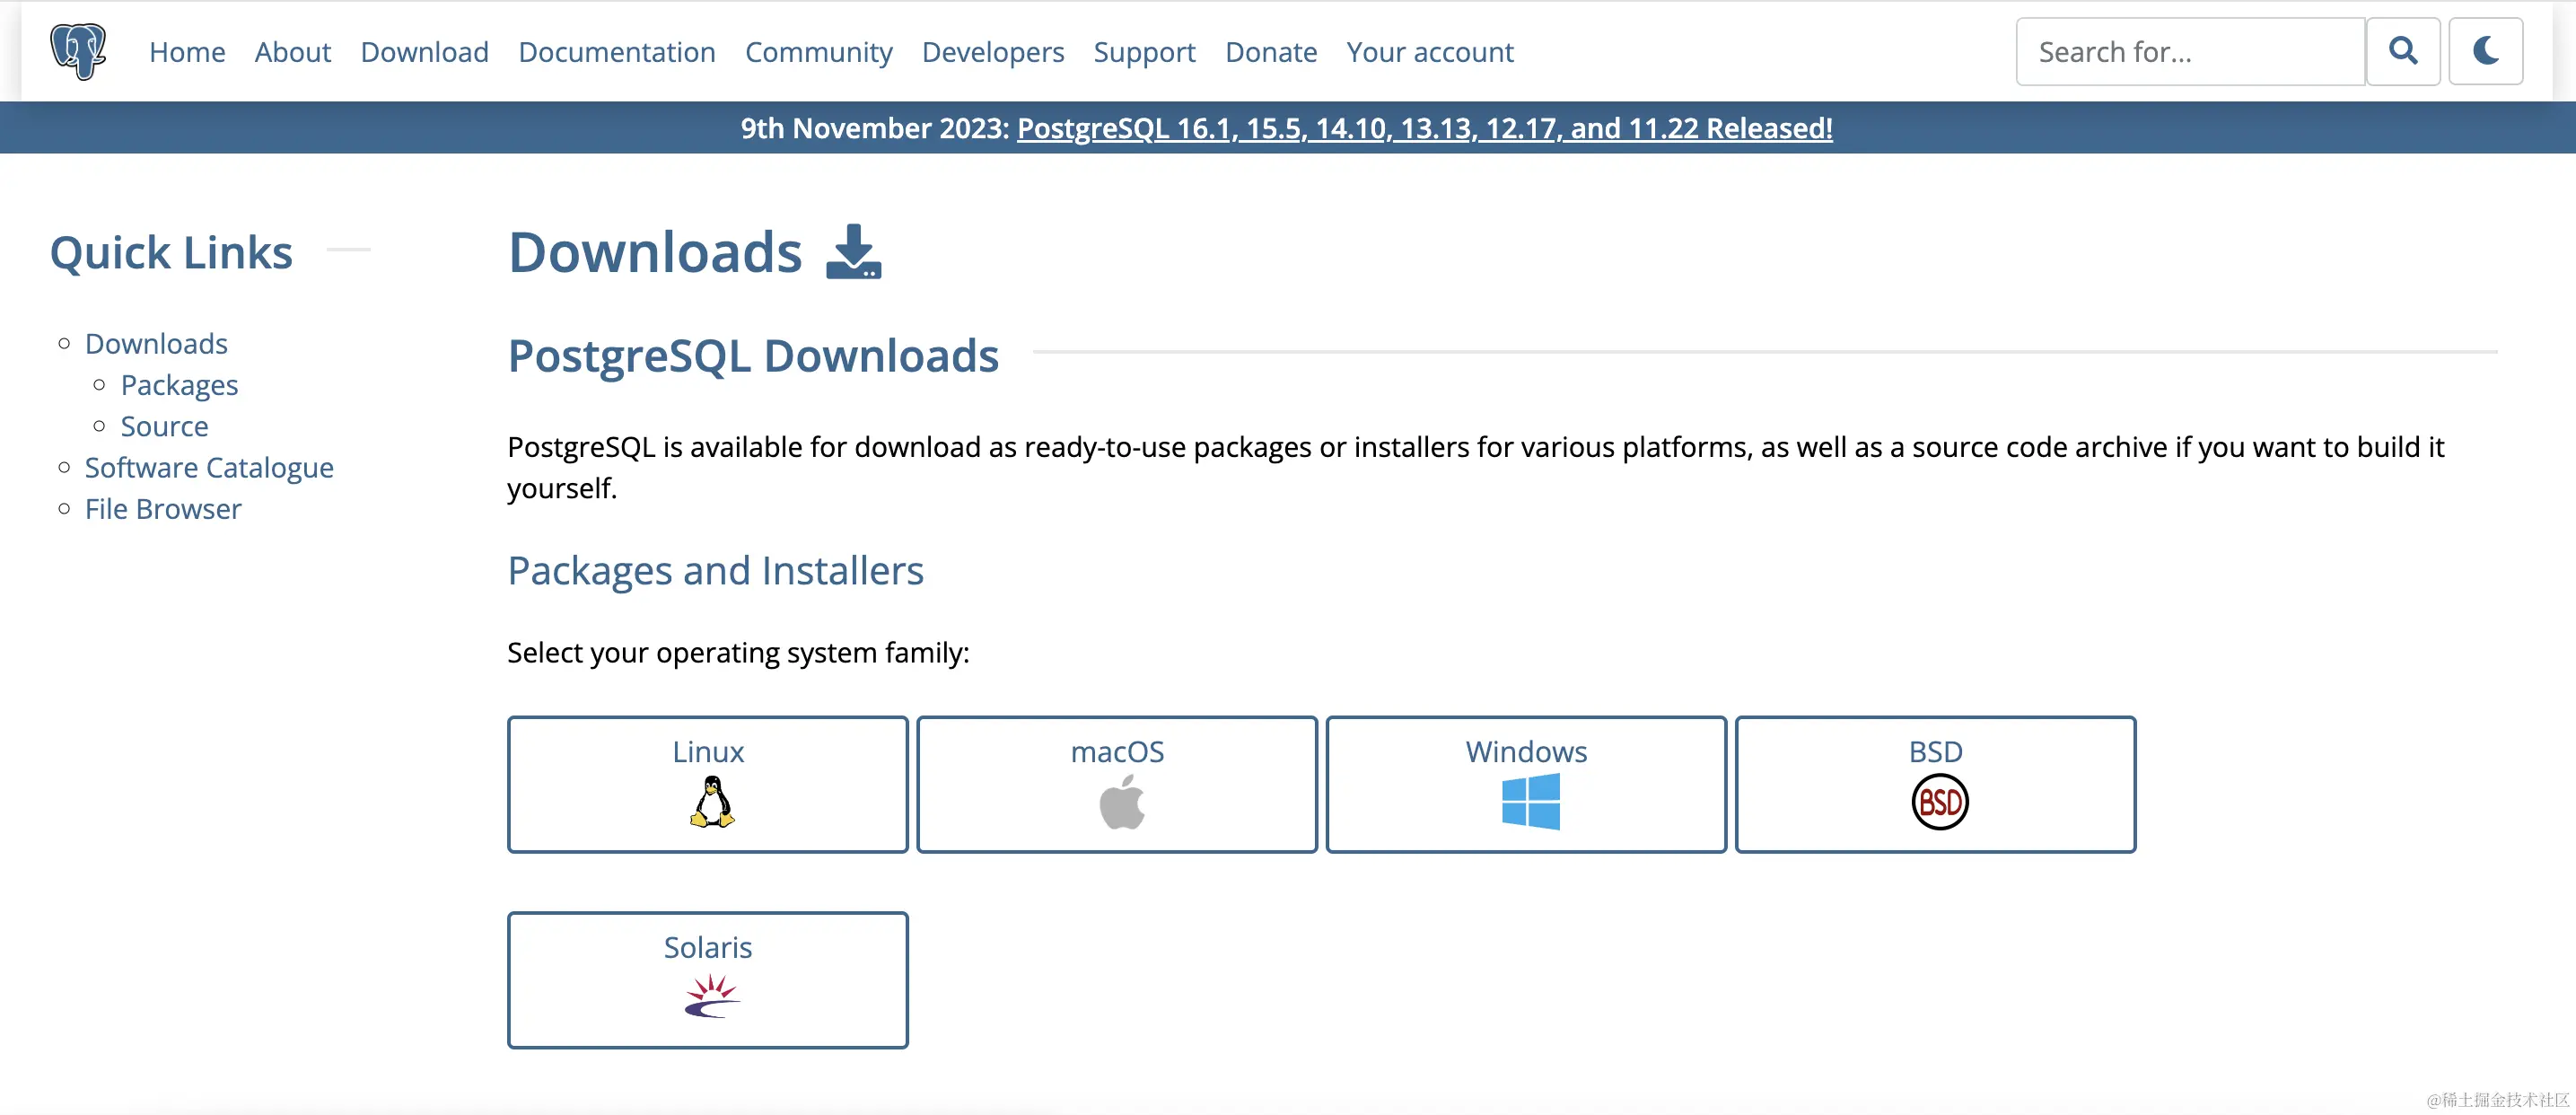This screenshot has height=1115, width=2576.
Task: Click the magnifying glass search button
Action: (x=2402, y=51)
